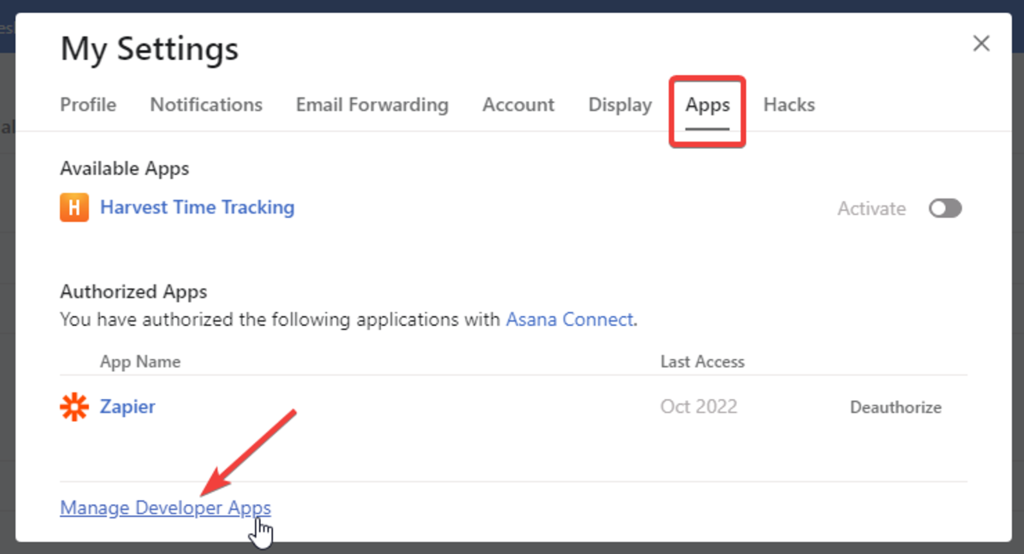The image size is (1024, 554).
Task: Select the Account tab
Action: [518, 105]
